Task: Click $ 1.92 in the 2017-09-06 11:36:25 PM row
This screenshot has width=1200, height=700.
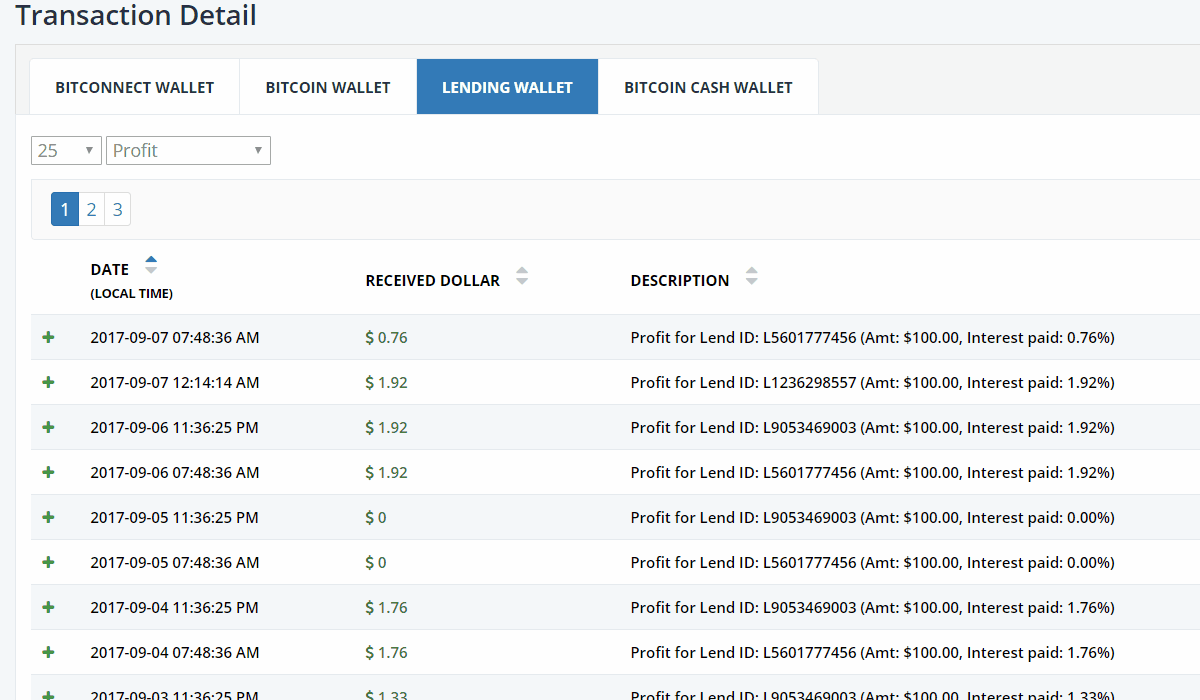Action: point(387,428)
